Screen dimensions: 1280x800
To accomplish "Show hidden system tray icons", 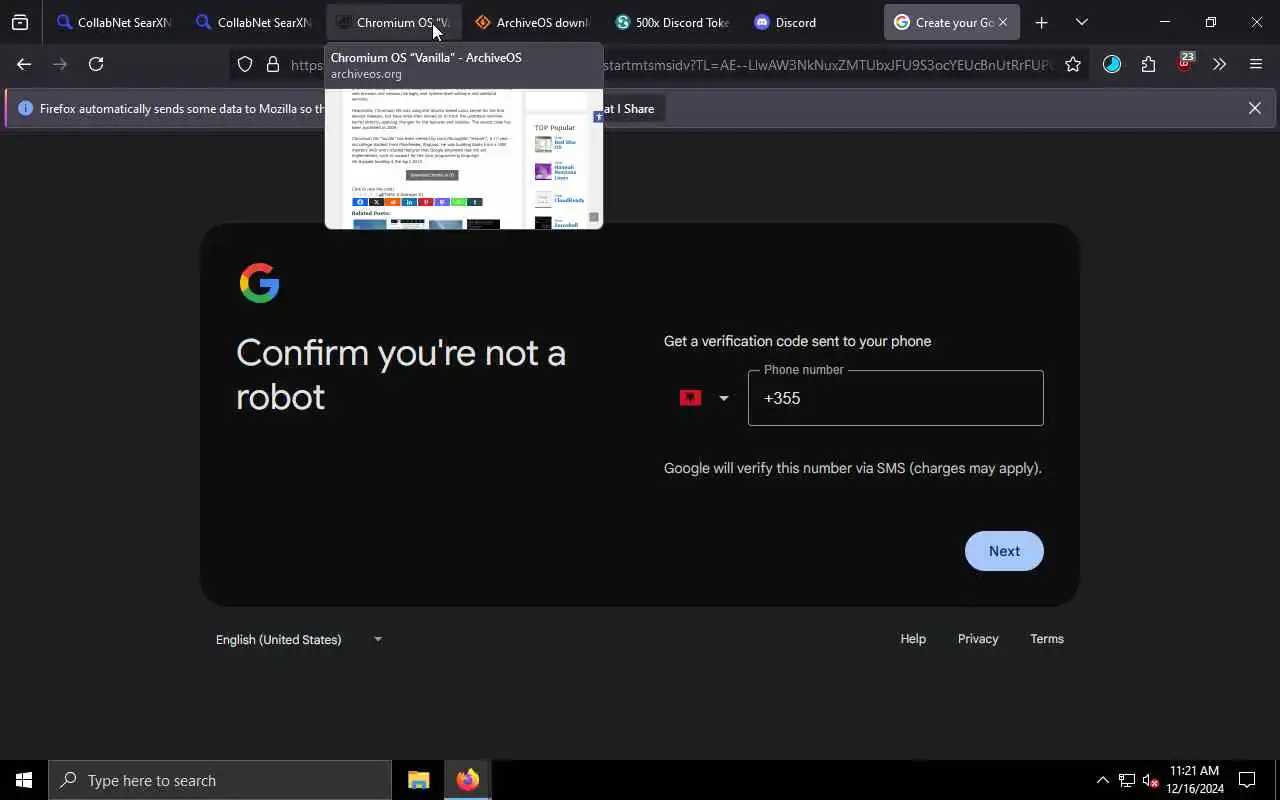I will pyautogui.click(x=1102, y=780).
